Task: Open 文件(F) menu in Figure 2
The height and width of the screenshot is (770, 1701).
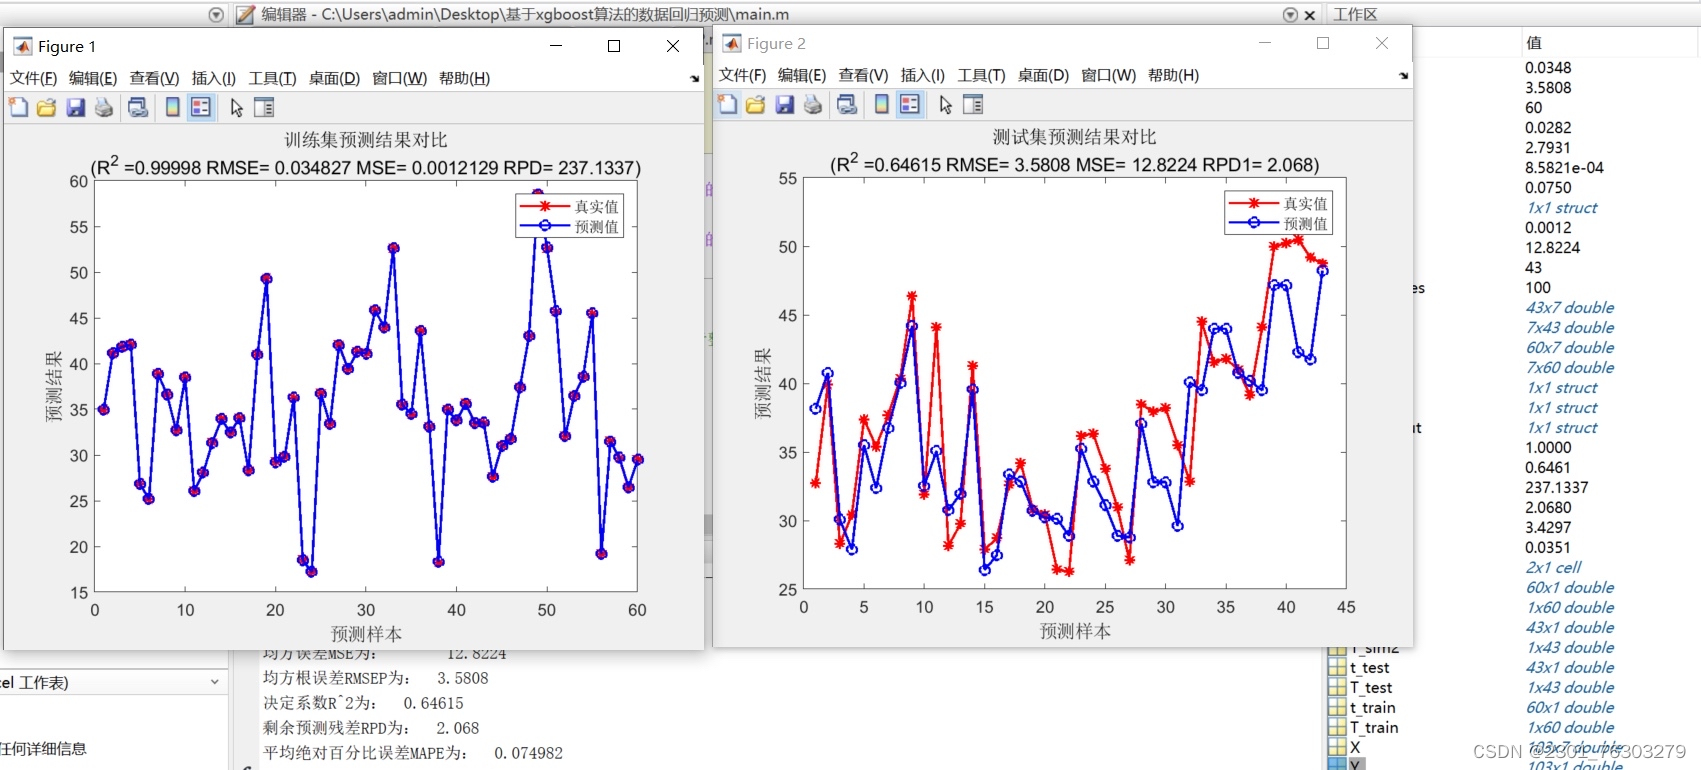Action: [x=742, y=75]
